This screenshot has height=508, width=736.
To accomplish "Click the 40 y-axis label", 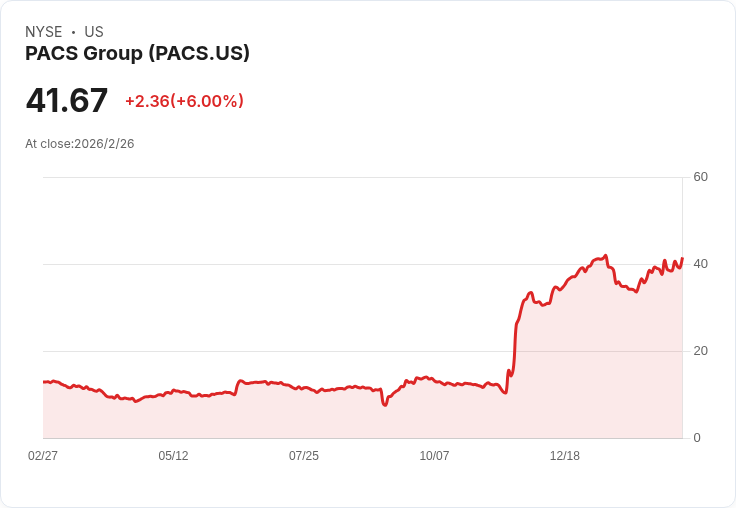I will tap(700, 264).
